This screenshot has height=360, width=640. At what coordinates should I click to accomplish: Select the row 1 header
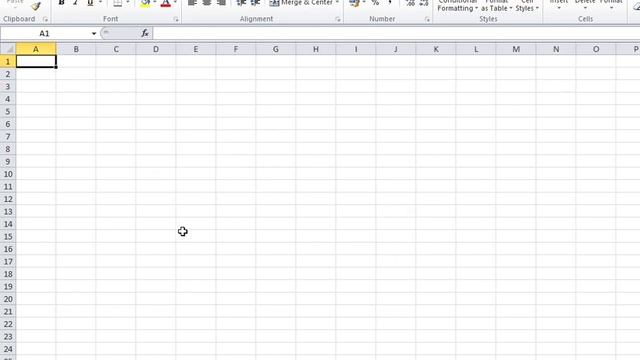(8, 62)
